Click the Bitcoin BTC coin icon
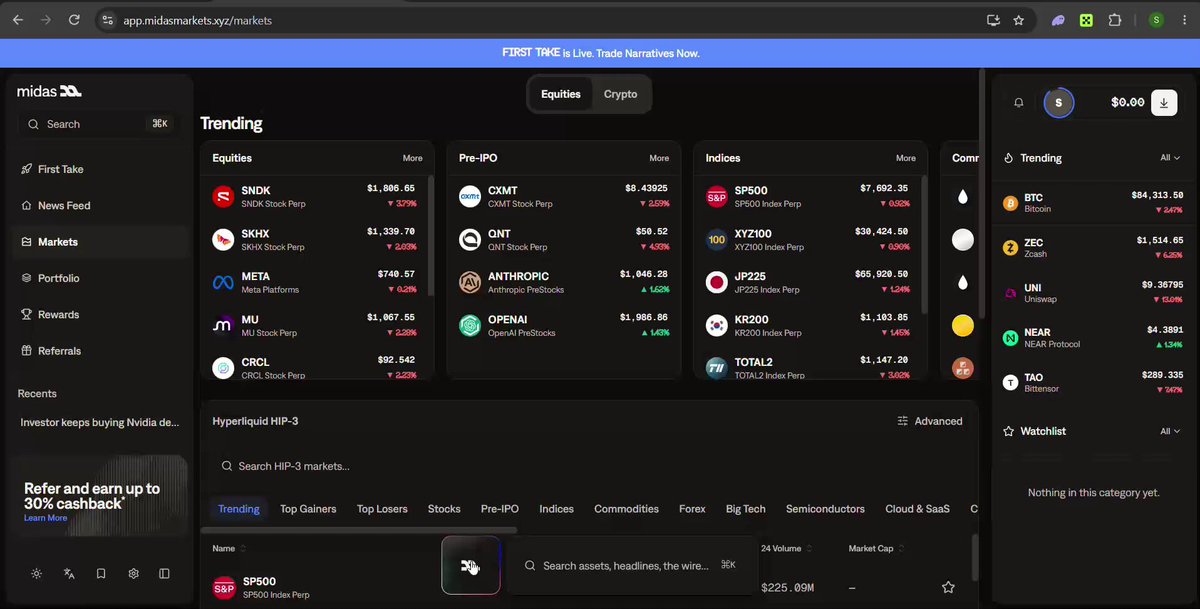 [1010, 203]
